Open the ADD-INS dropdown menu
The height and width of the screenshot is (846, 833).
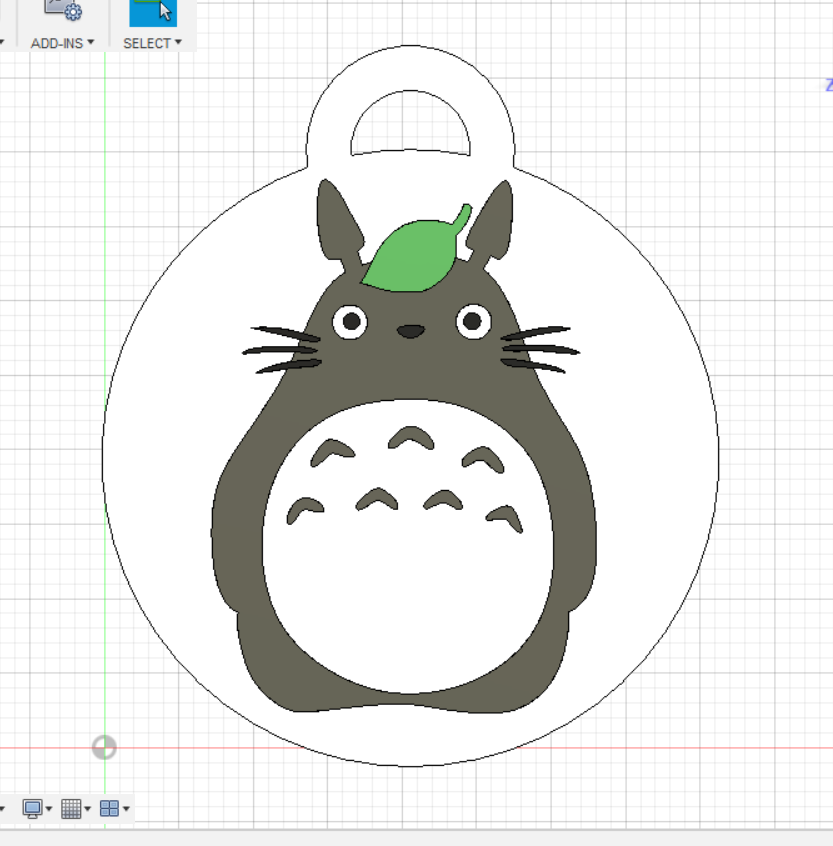pos(62,43)
